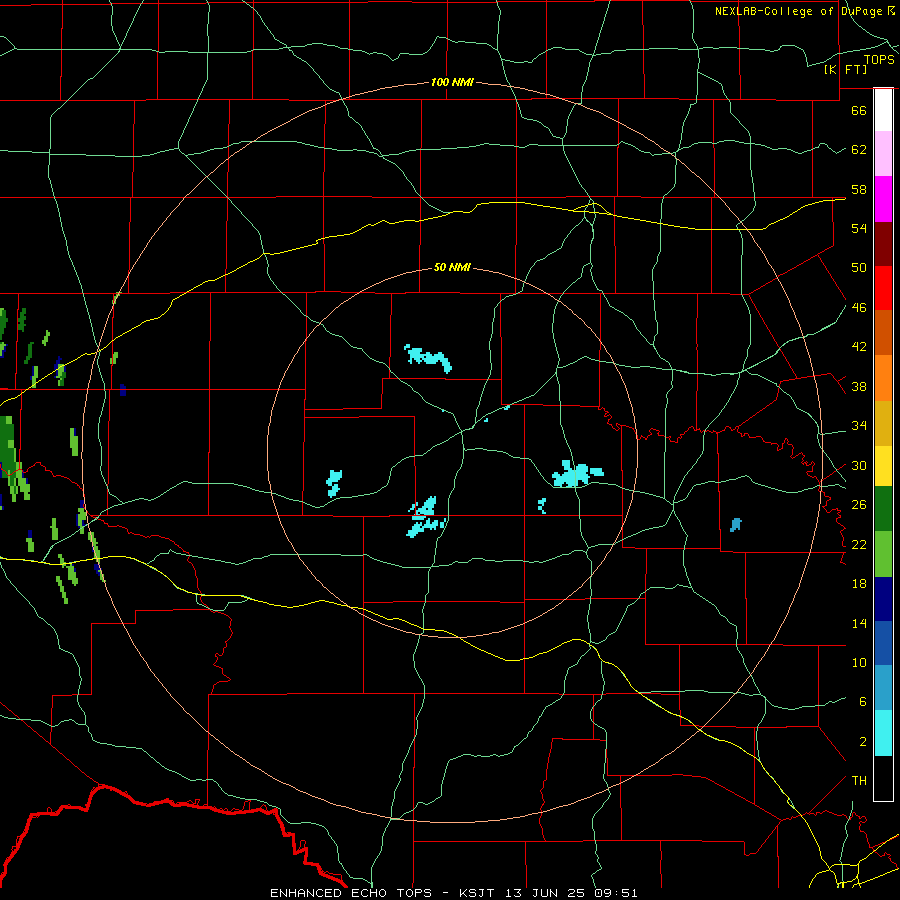
Task: Click the medium blue legend swatch
Action: pos(883,643)
